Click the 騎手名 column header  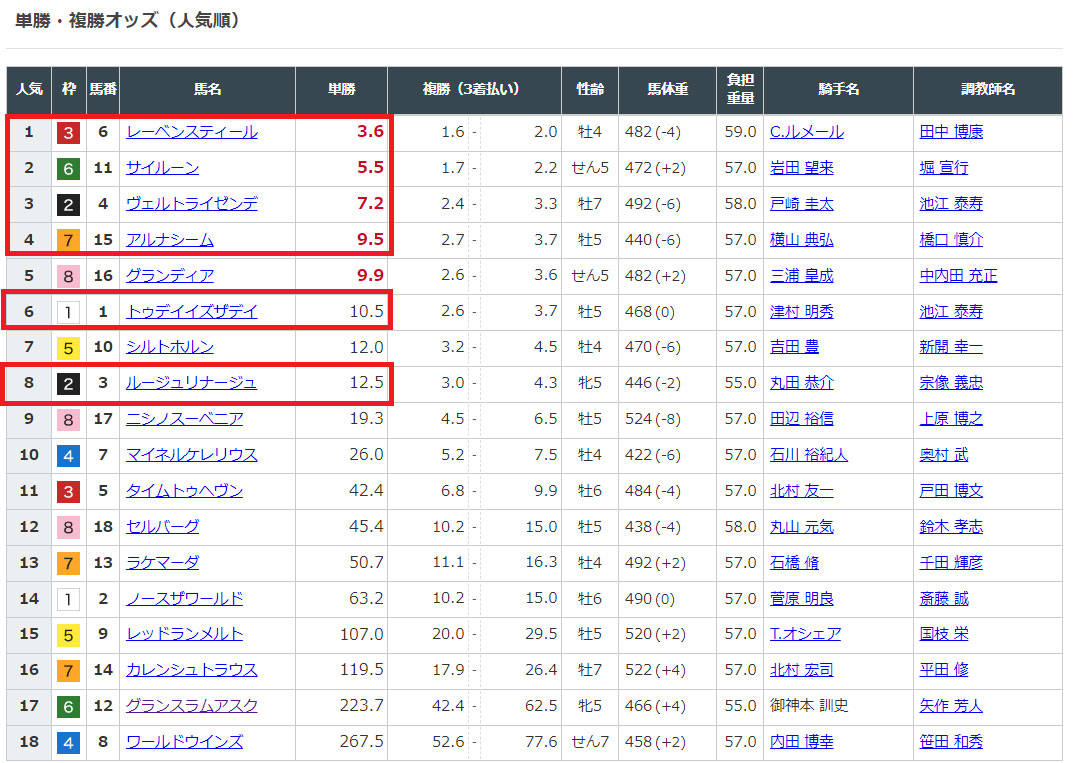tap(838, 90)
